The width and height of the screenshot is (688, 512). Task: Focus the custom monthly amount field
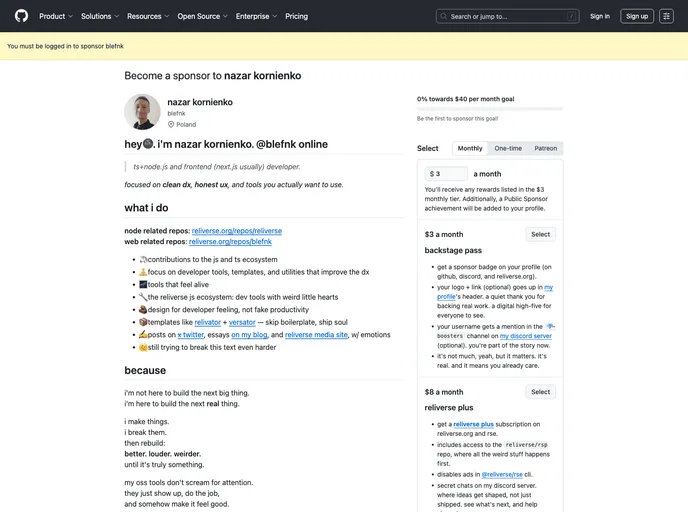(x=450, y=174)
